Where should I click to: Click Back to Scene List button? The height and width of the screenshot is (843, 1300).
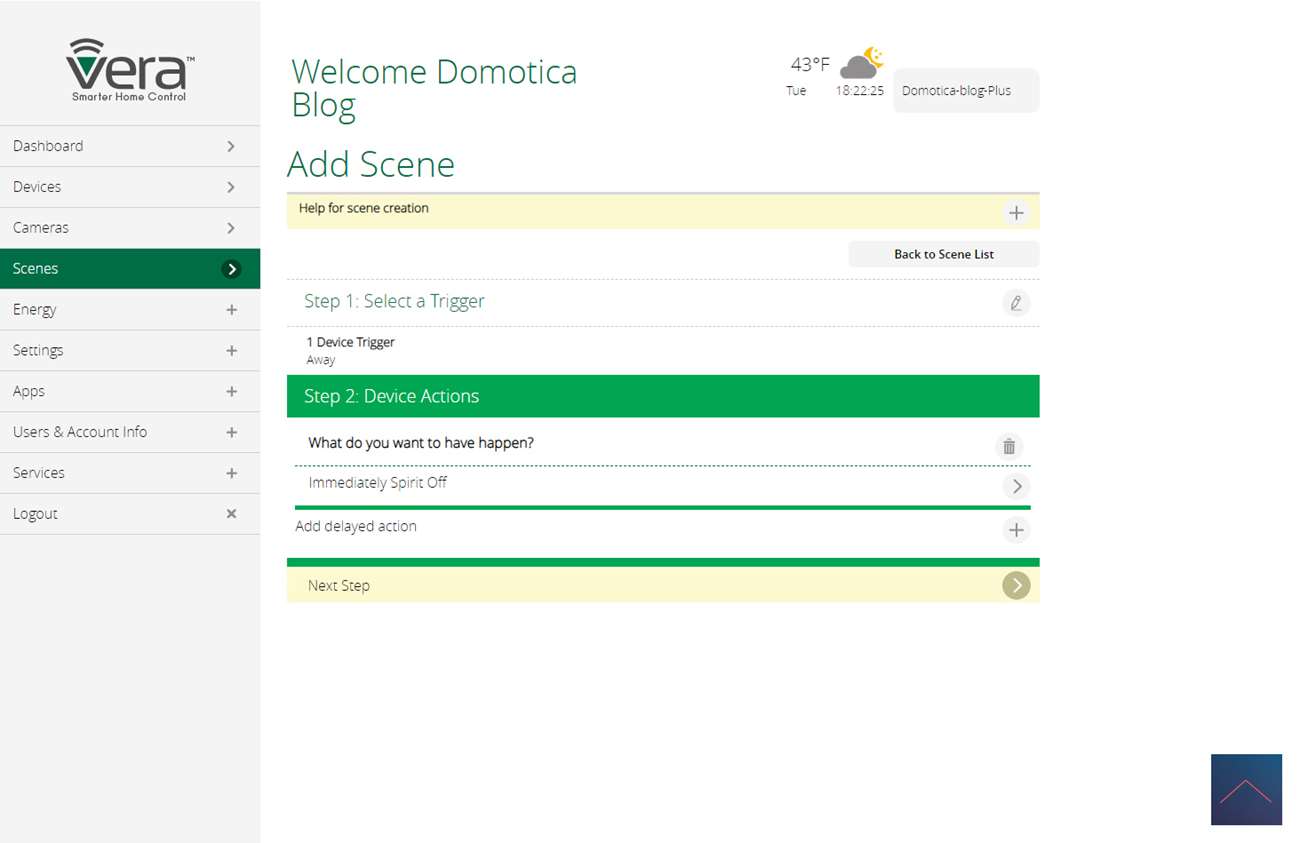943,254
